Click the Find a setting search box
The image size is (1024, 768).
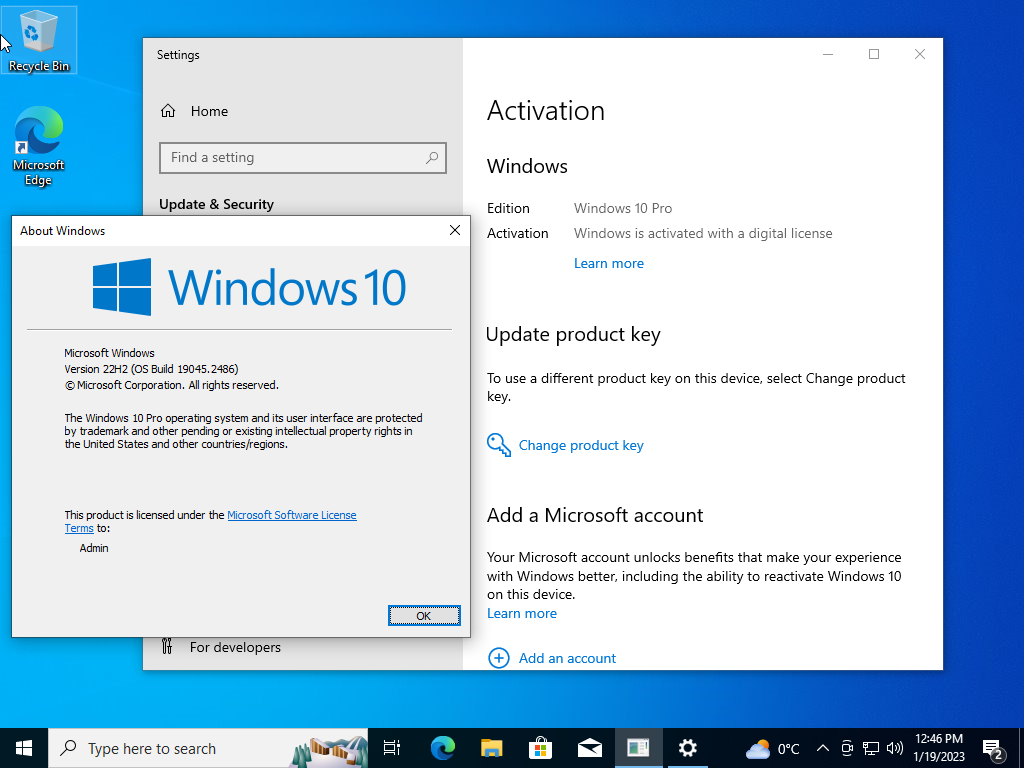pyautogui.click(x=303, y=157)
